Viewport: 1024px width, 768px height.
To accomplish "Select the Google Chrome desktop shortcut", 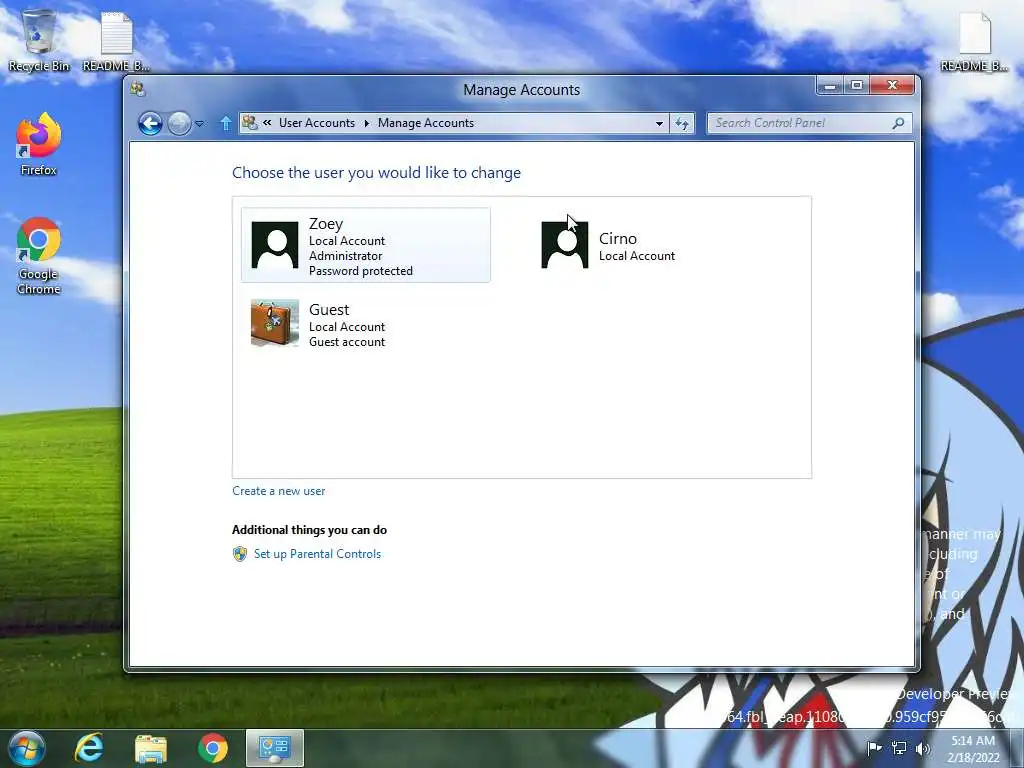I will (x=39, y=256).
